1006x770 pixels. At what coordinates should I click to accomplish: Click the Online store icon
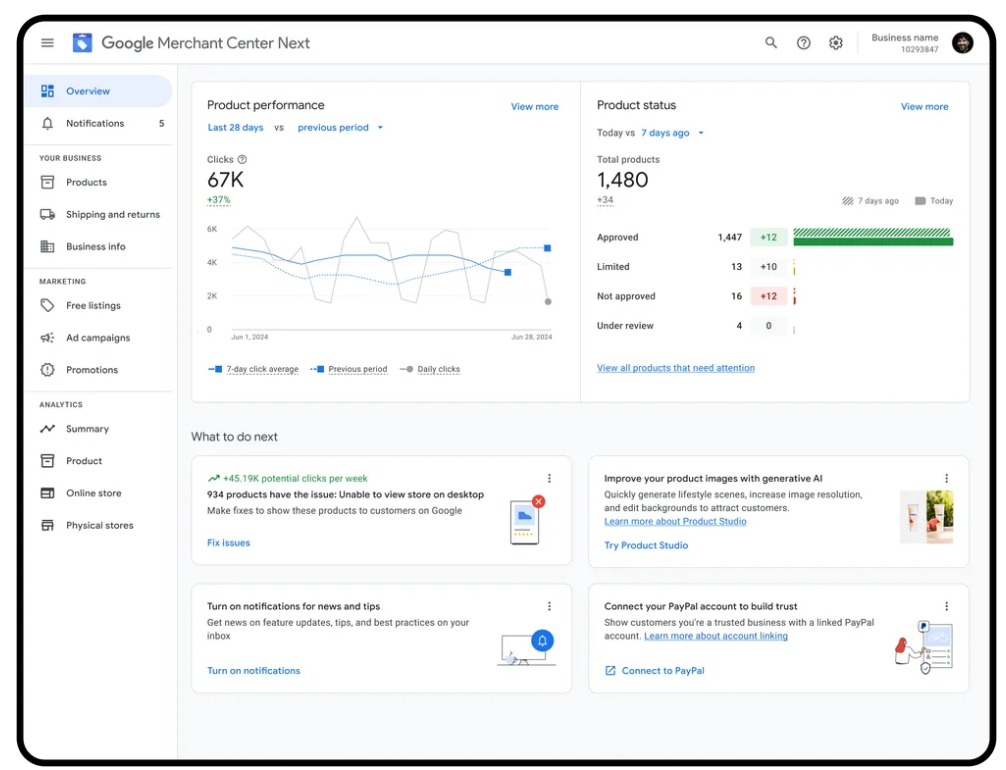point(47,493)
